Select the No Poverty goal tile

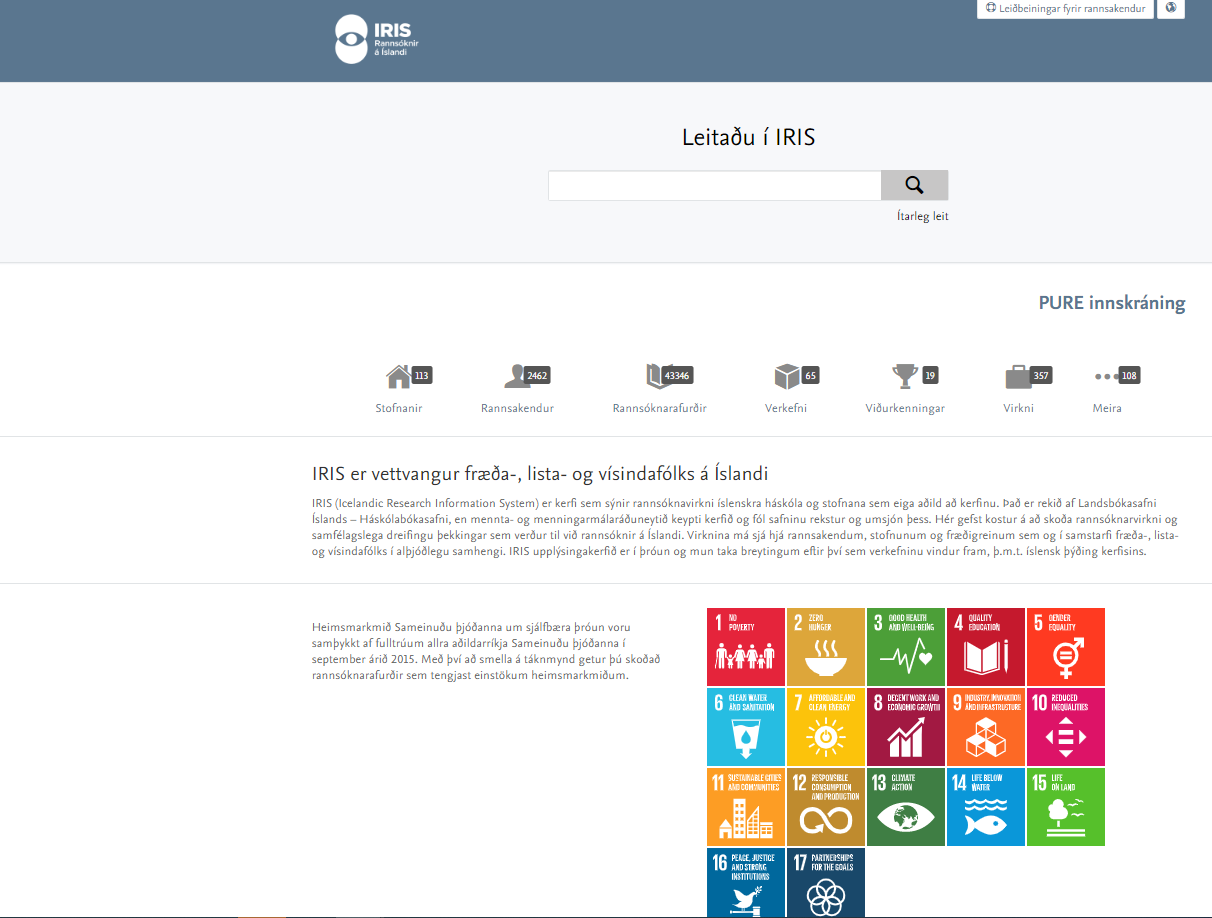(746, 647)
